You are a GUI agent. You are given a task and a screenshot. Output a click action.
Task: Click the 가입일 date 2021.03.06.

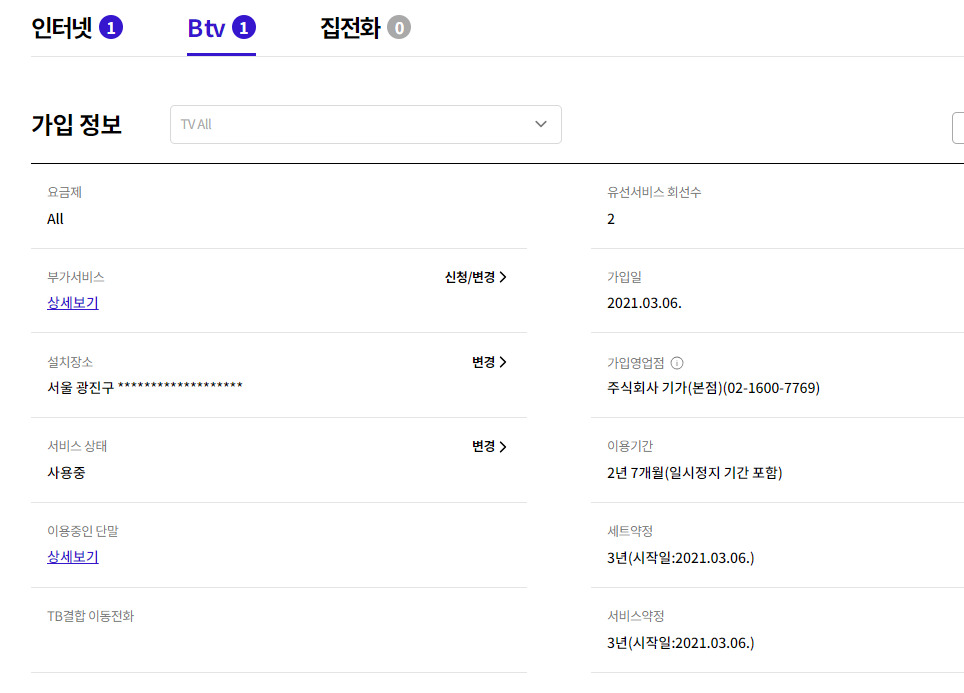pyautogui.click(x=644, y=303)
